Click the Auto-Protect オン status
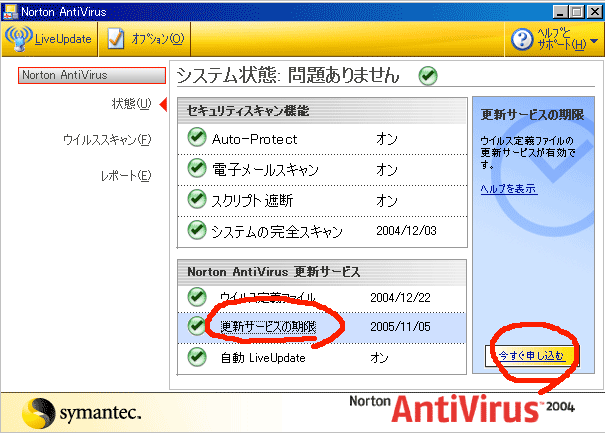The image size is (605, 433). [x=387, y=139]
